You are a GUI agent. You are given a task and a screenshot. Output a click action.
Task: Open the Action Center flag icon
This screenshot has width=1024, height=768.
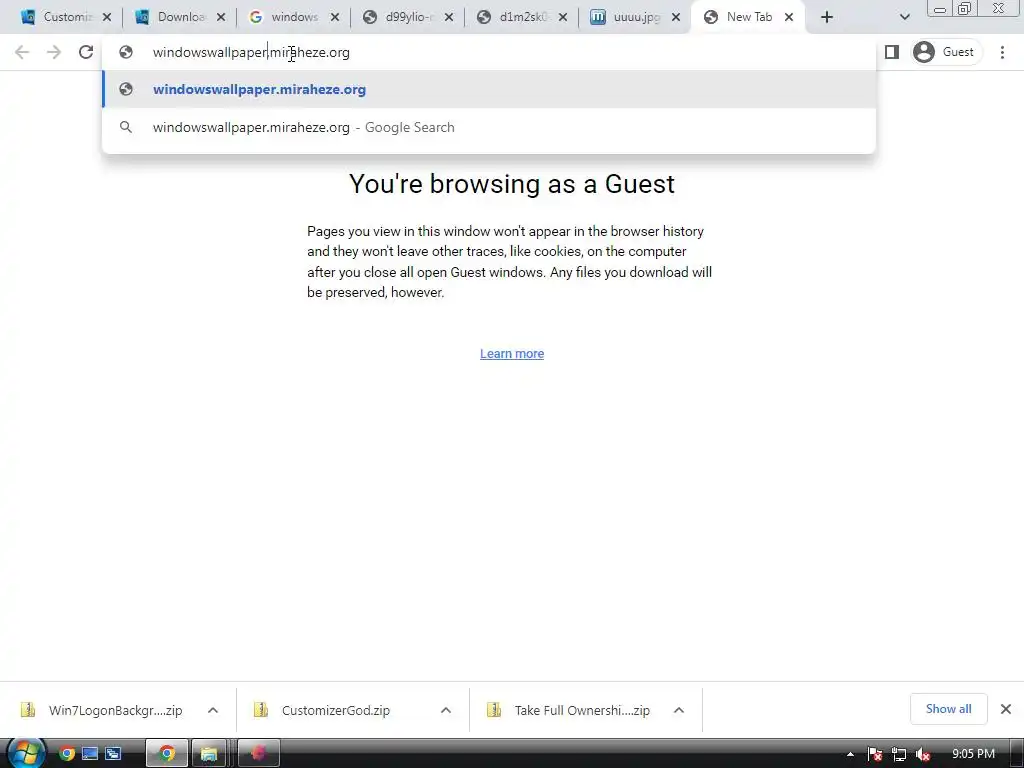click(x=875, y=755)
